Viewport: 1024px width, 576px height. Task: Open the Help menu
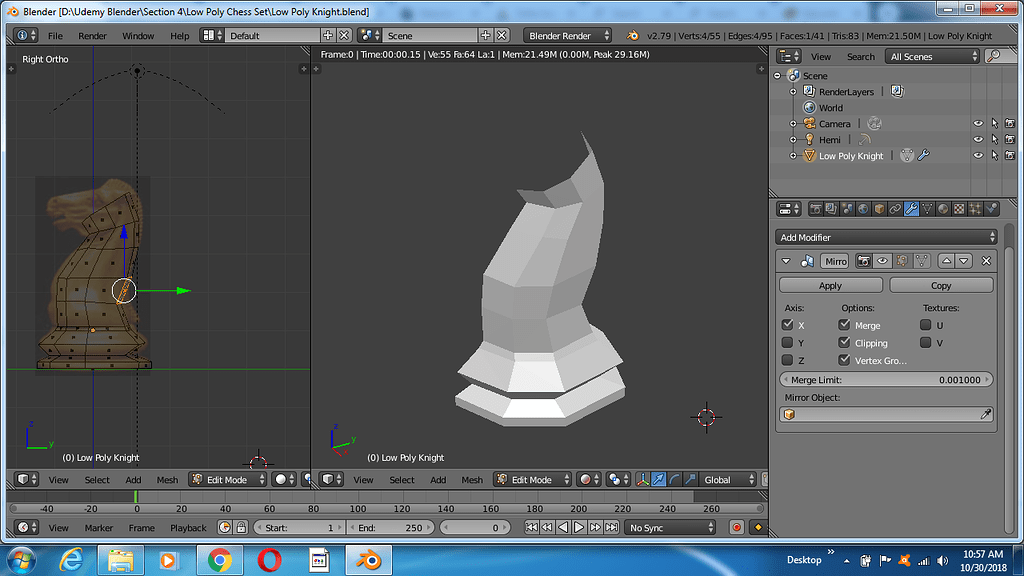[180, 35]
